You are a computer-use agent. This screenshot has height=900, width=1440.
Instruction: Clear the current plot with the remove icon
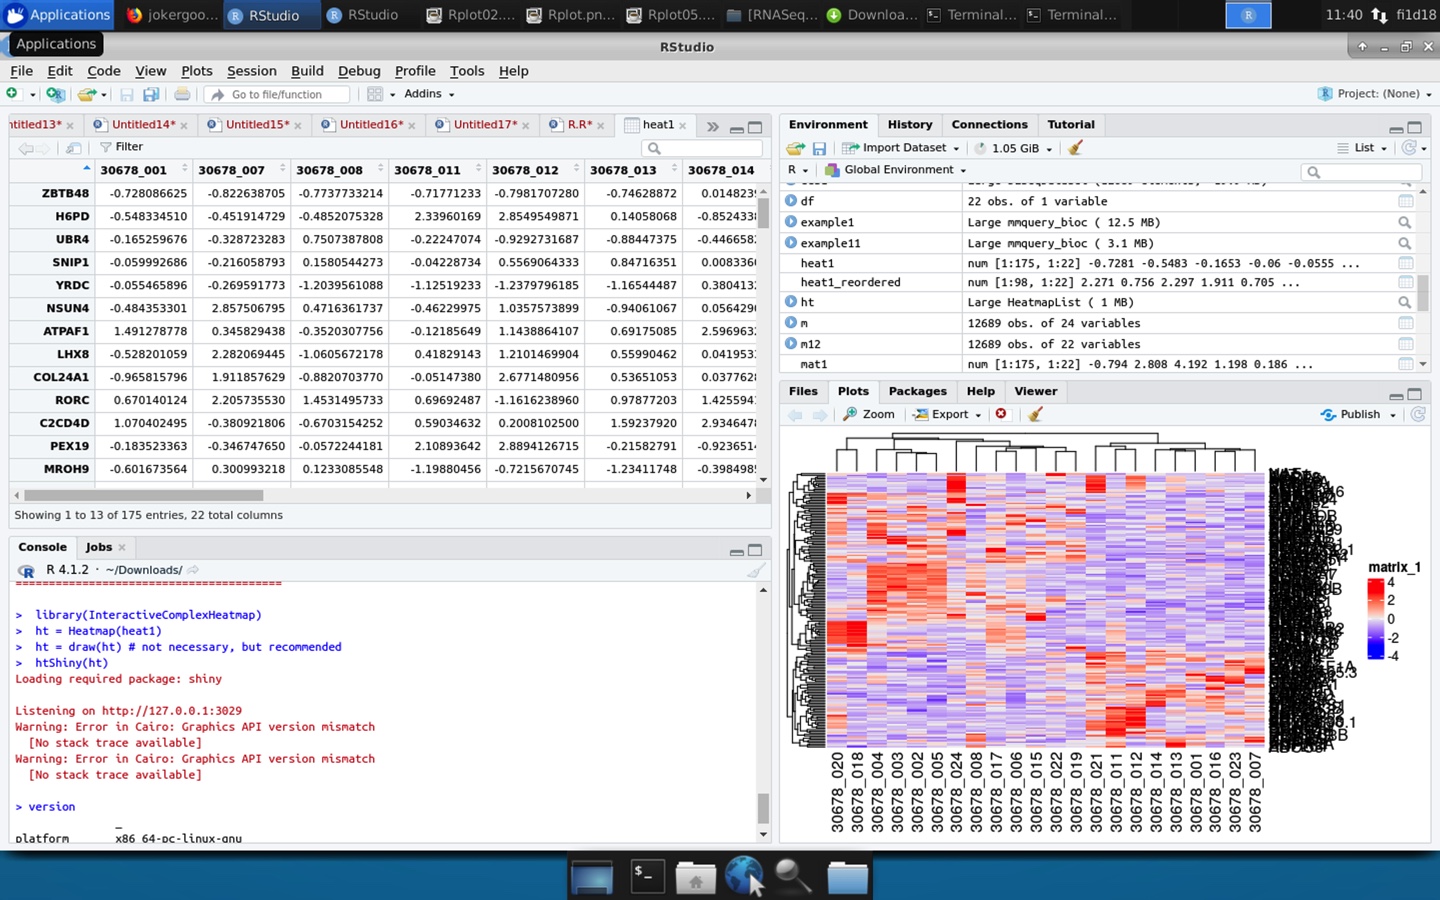tap(1001, 413)
